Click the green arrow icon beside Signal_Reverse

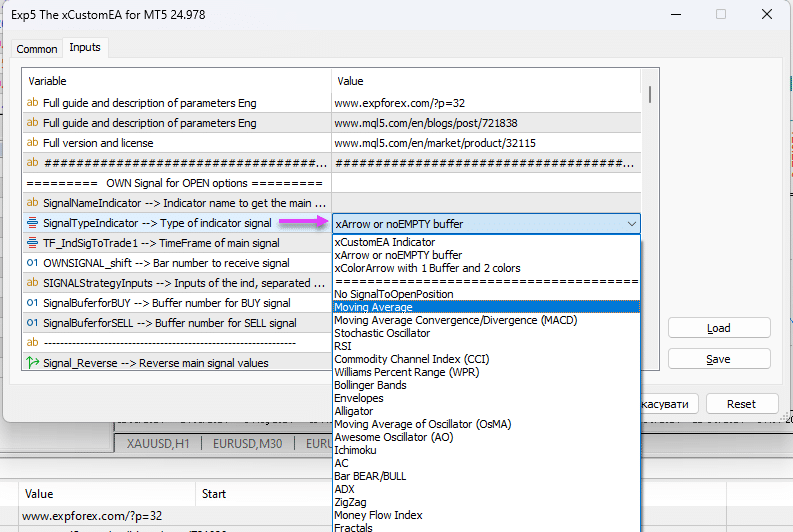pyautogui.click(x=33, y=363)
